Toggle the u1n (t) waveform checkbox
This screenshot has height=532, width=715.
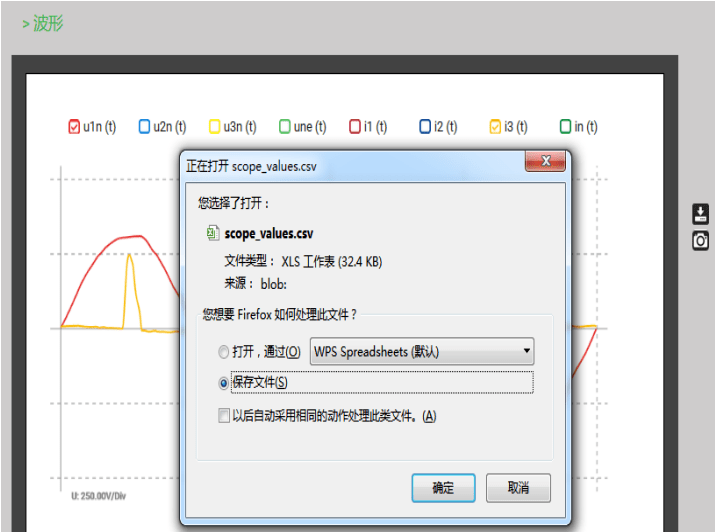coord(74,127)
